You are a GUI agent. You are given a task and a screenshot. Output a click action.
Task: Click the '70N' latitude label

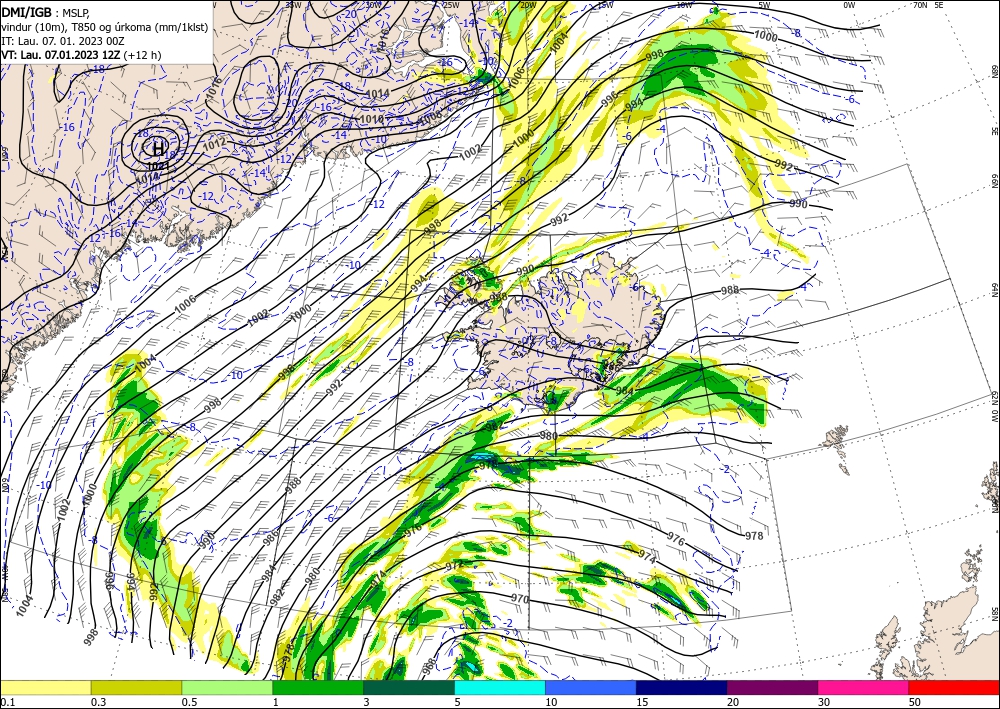coord(920,5)
